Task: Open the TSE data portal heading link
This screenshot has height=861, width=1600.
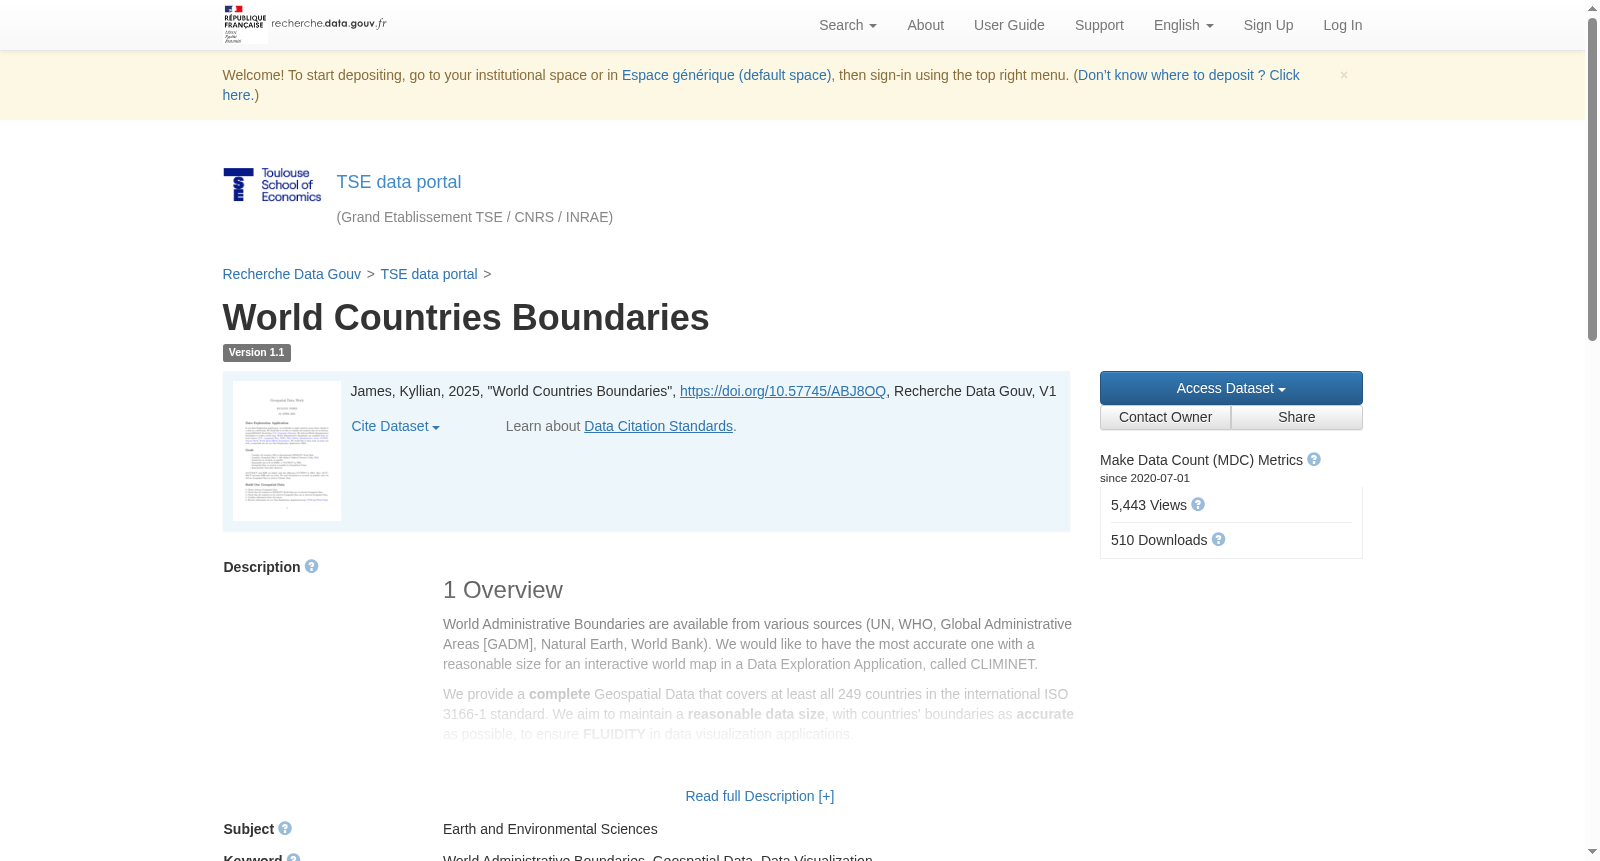Action: point(398,182)
